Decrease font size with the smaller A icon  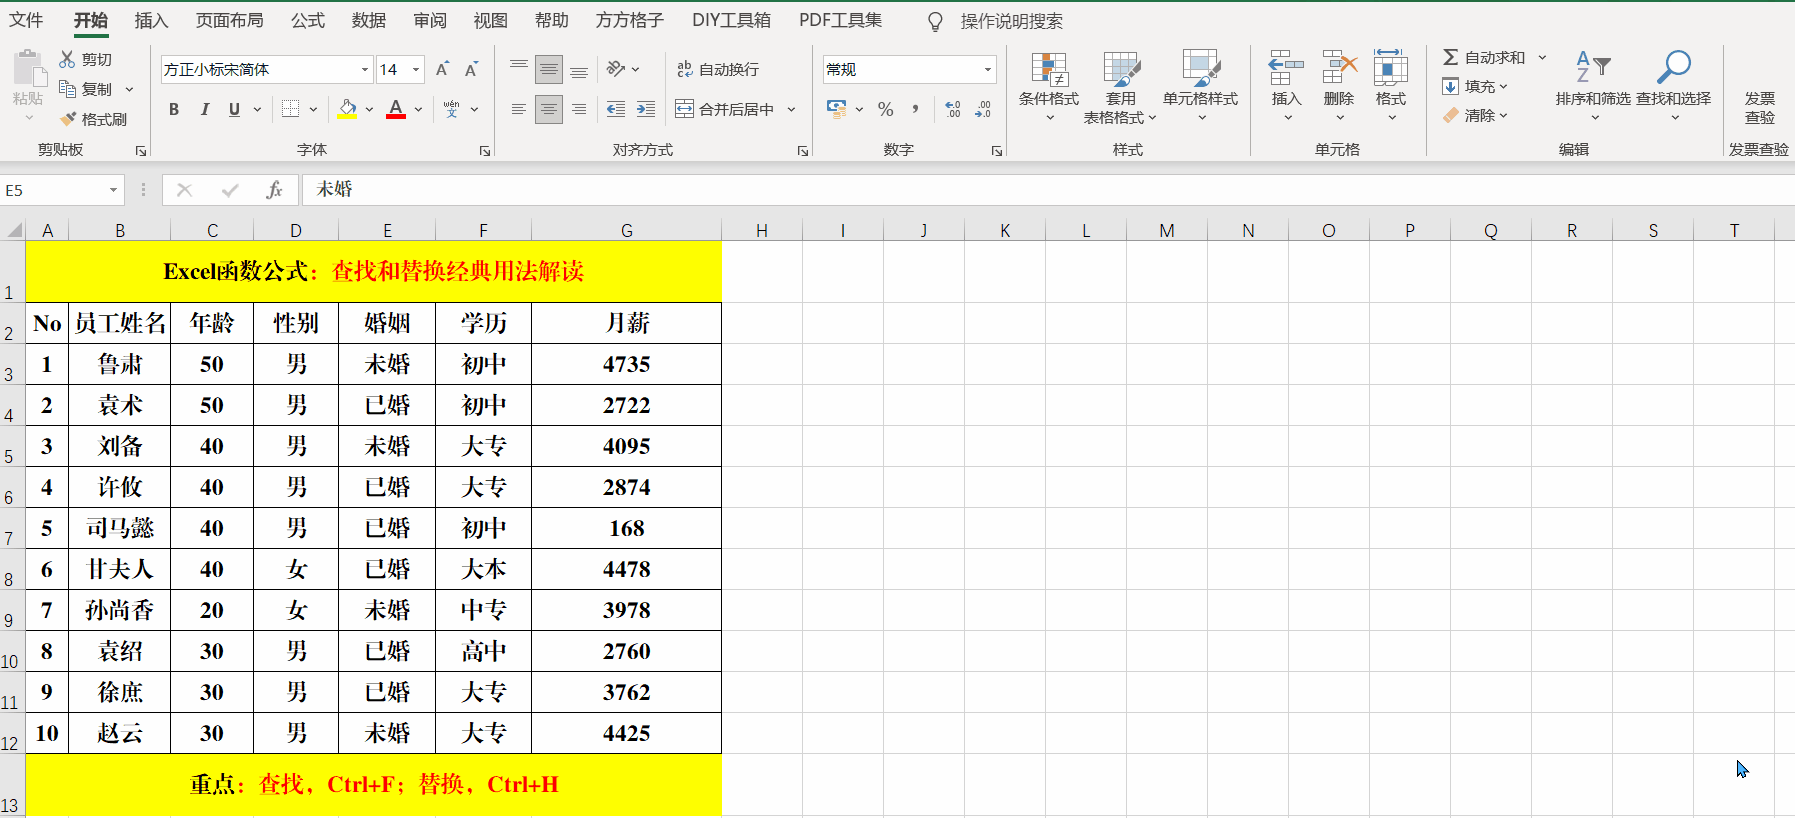[x=471, y=69]
